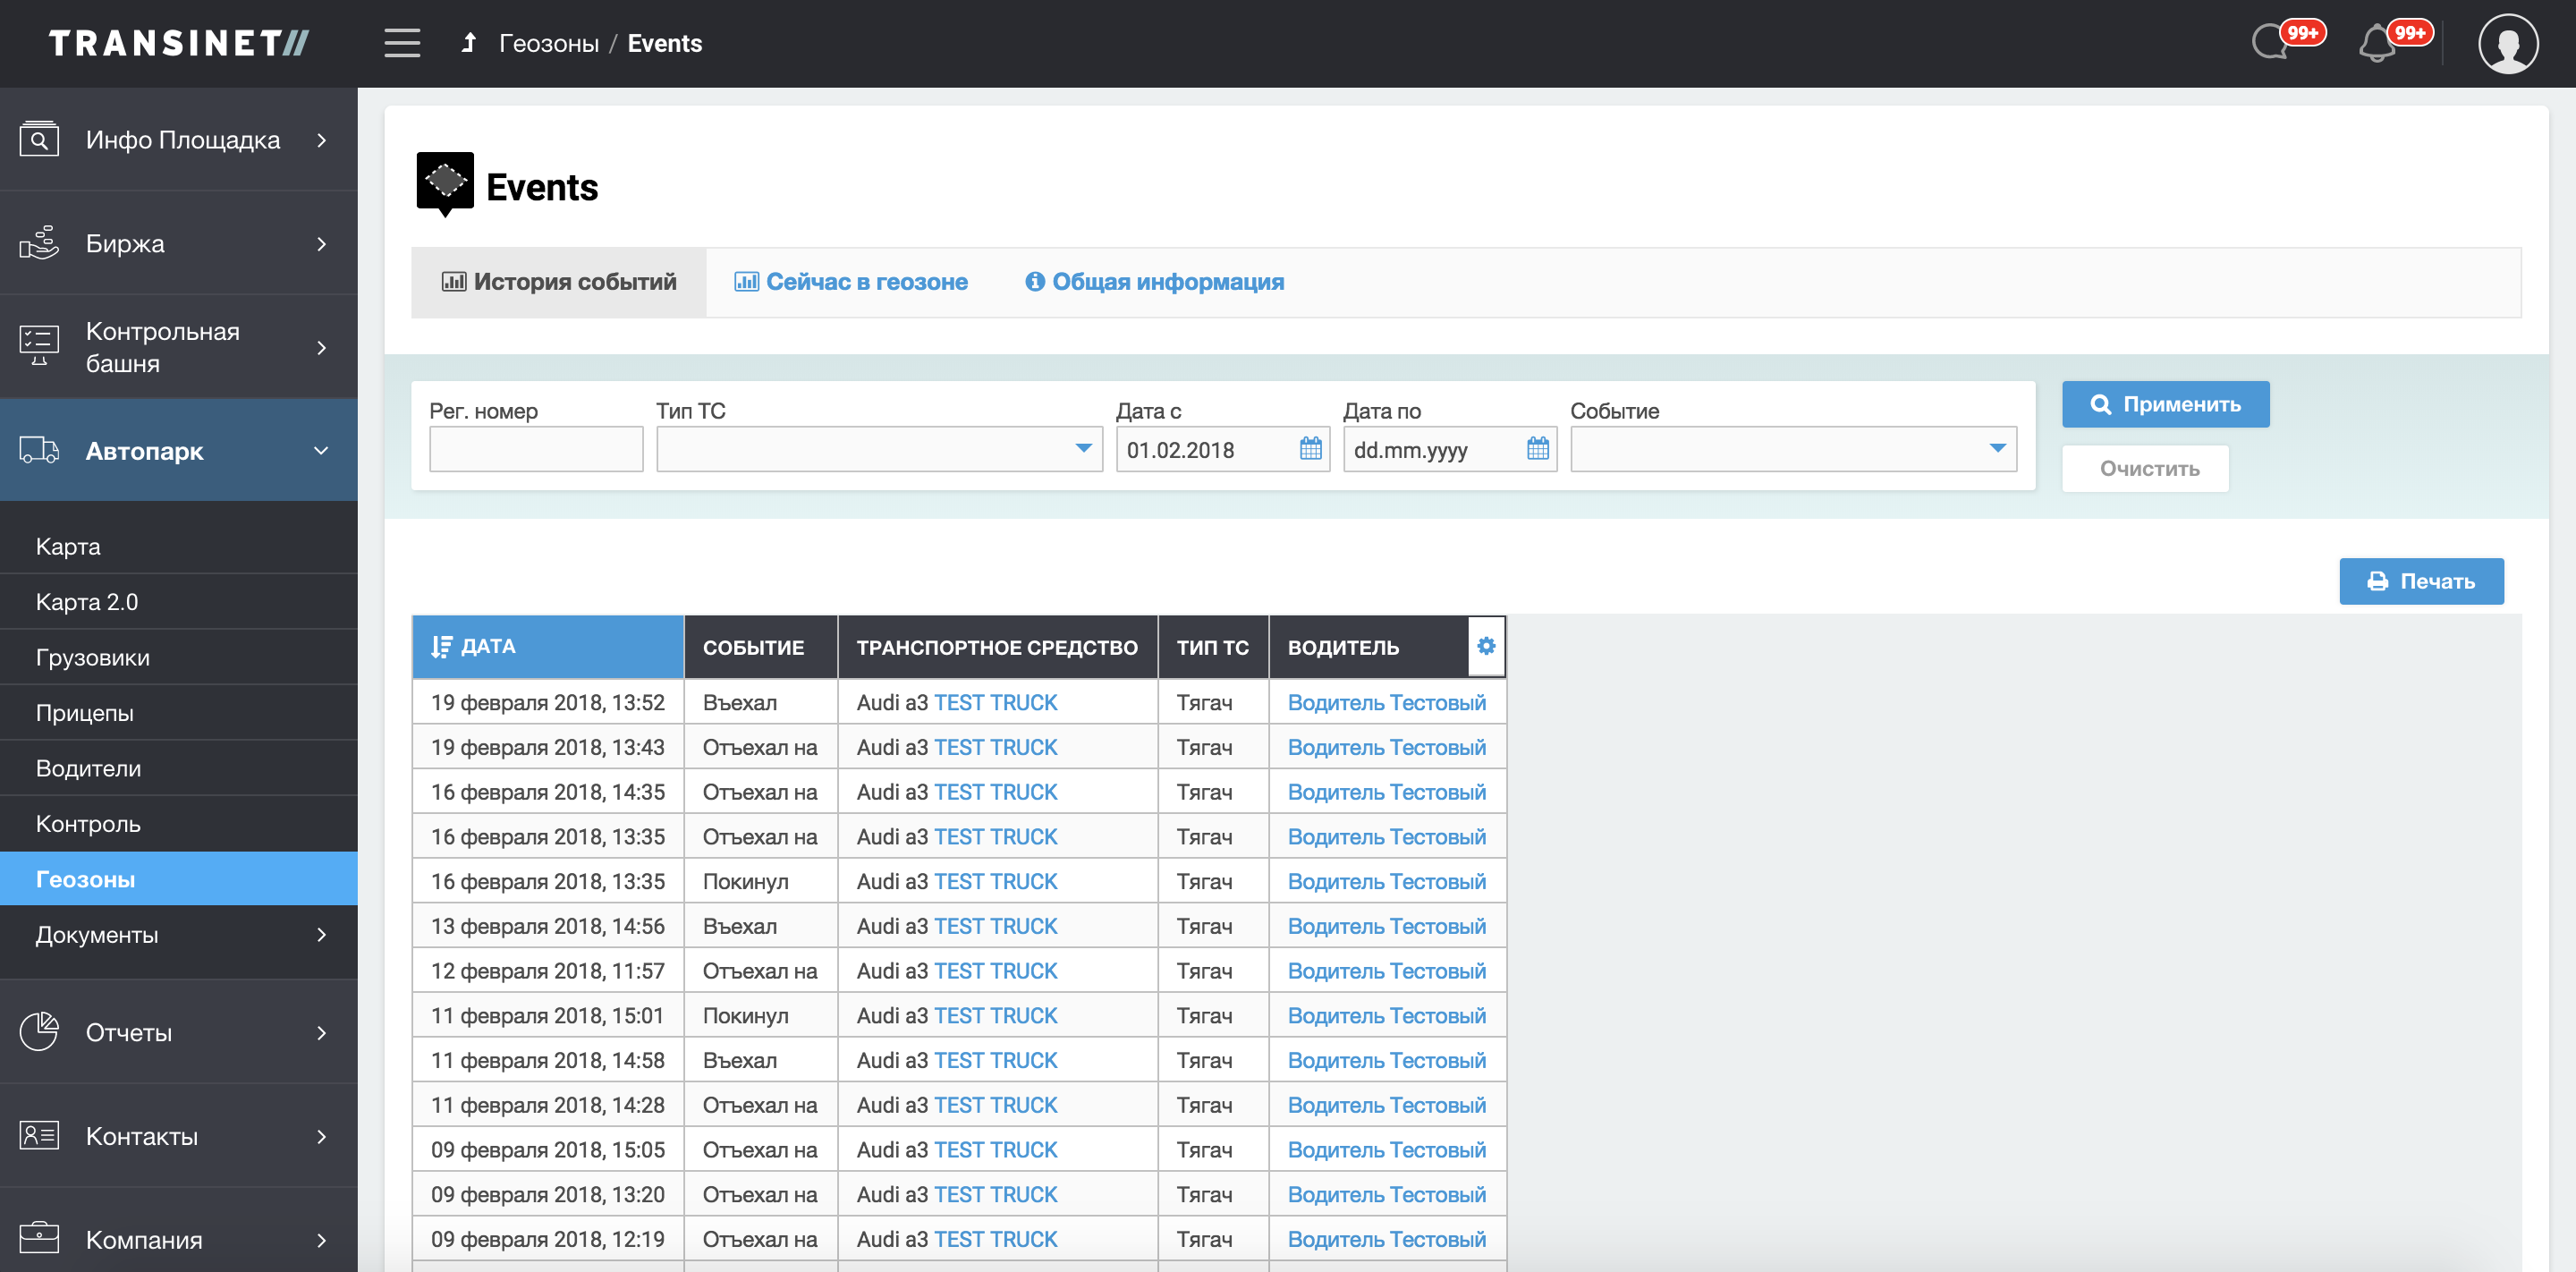Open Карта in sidebar
This screenshot has width=2576, height=1272.
tap(179, 546)
